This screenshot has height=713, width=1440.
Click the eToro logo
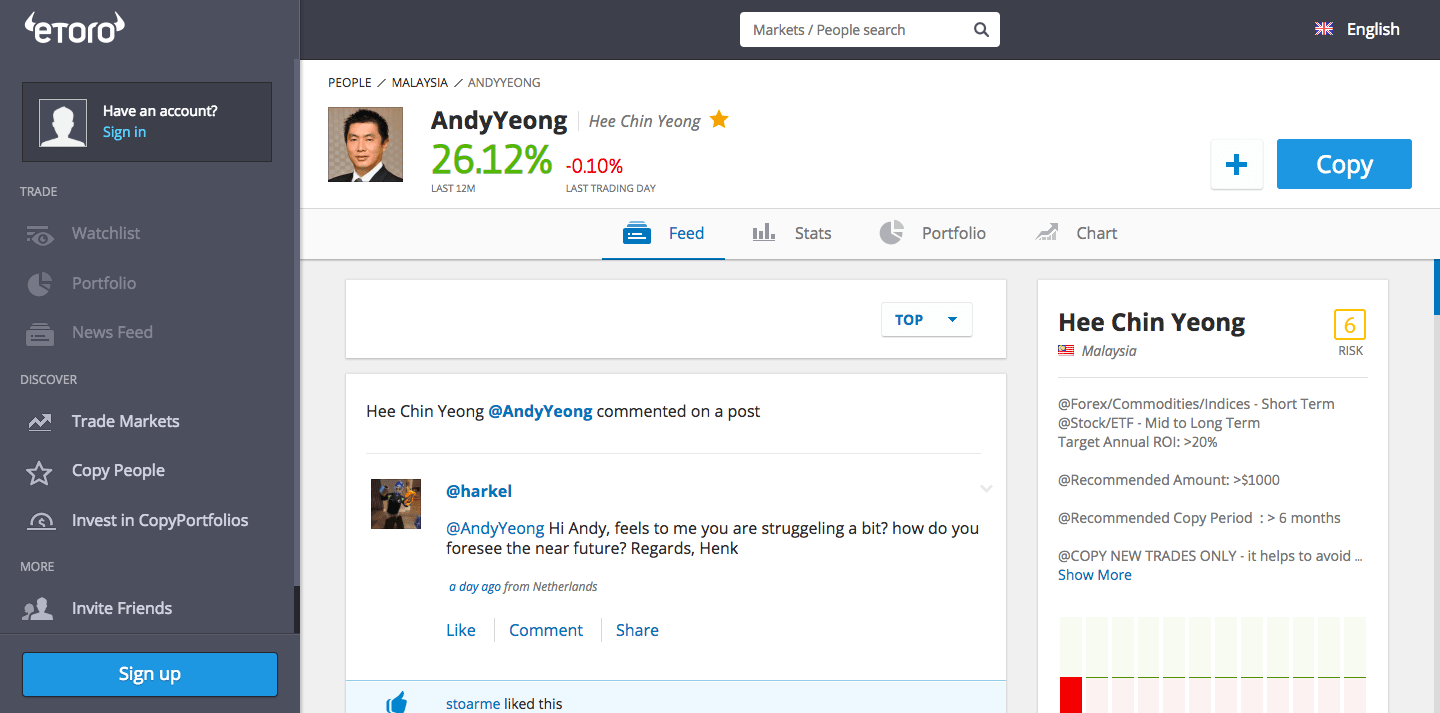(x=75, y=28)
